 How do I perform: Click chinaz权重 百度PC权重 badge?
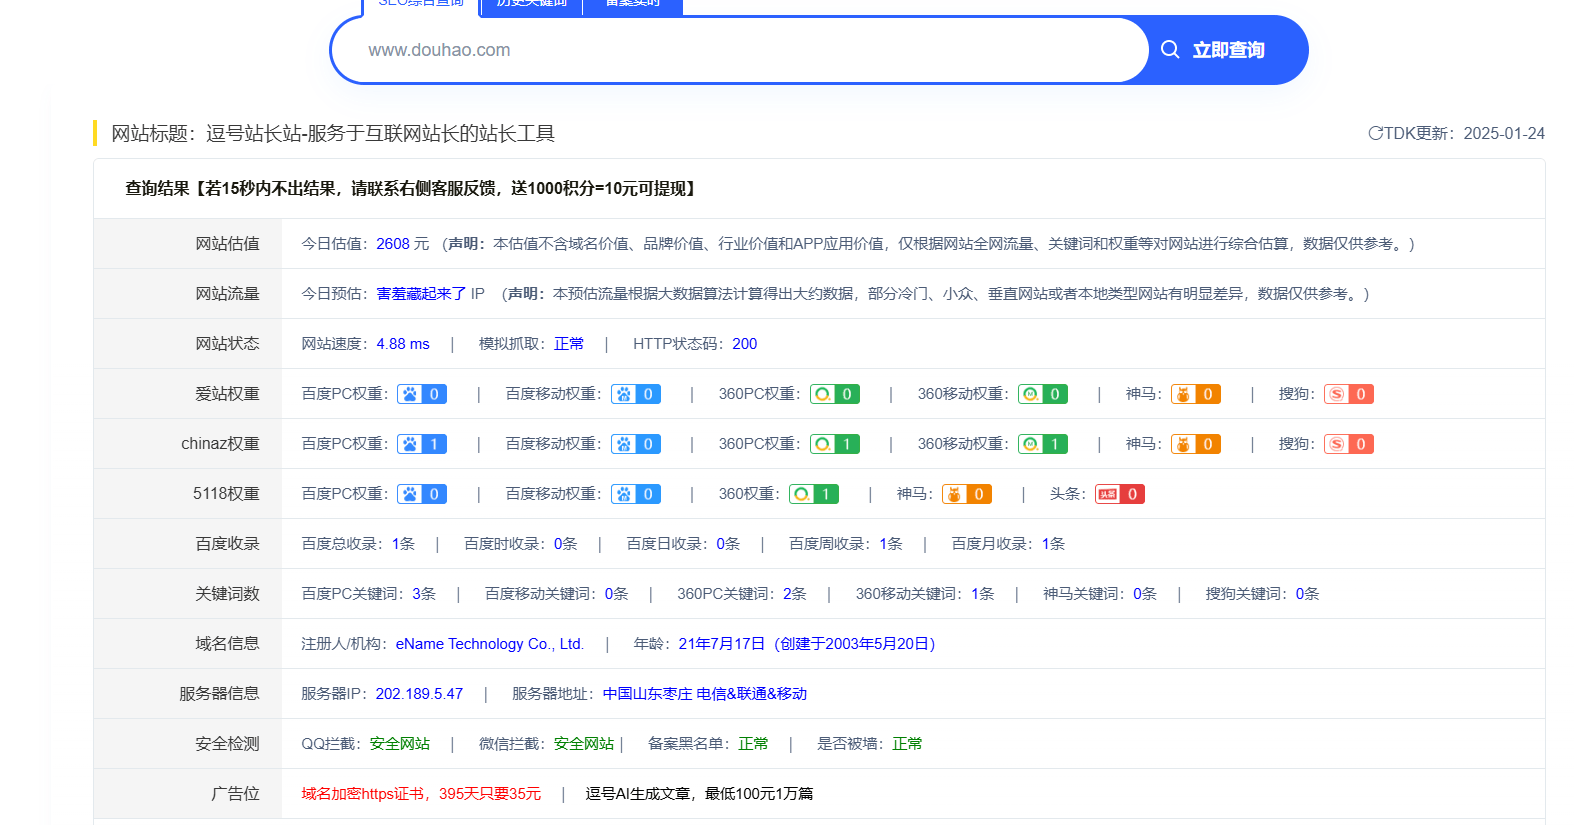coord(422,444)
